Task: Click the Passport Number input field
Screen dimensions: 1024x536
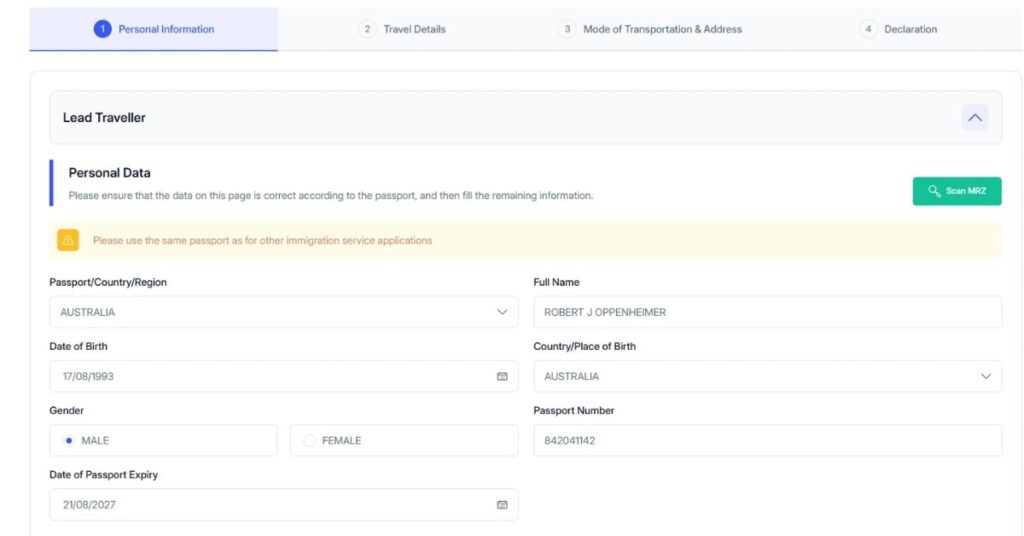Action: [x=767, y=441]
